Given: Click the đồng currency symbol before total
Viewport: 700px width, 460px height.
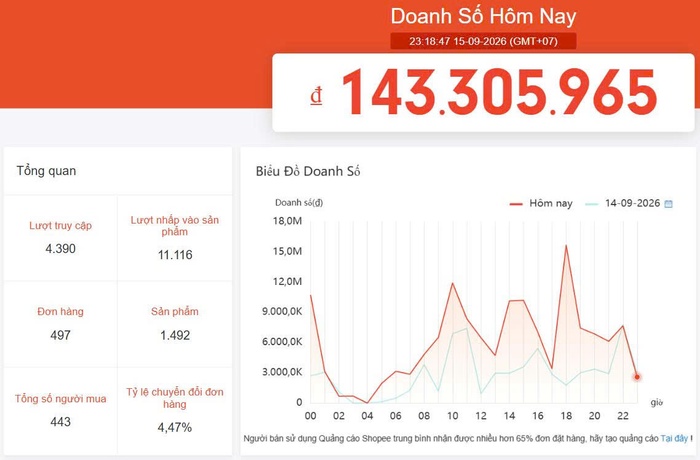Looking at the screenshot, I should (x=317, y=96).
